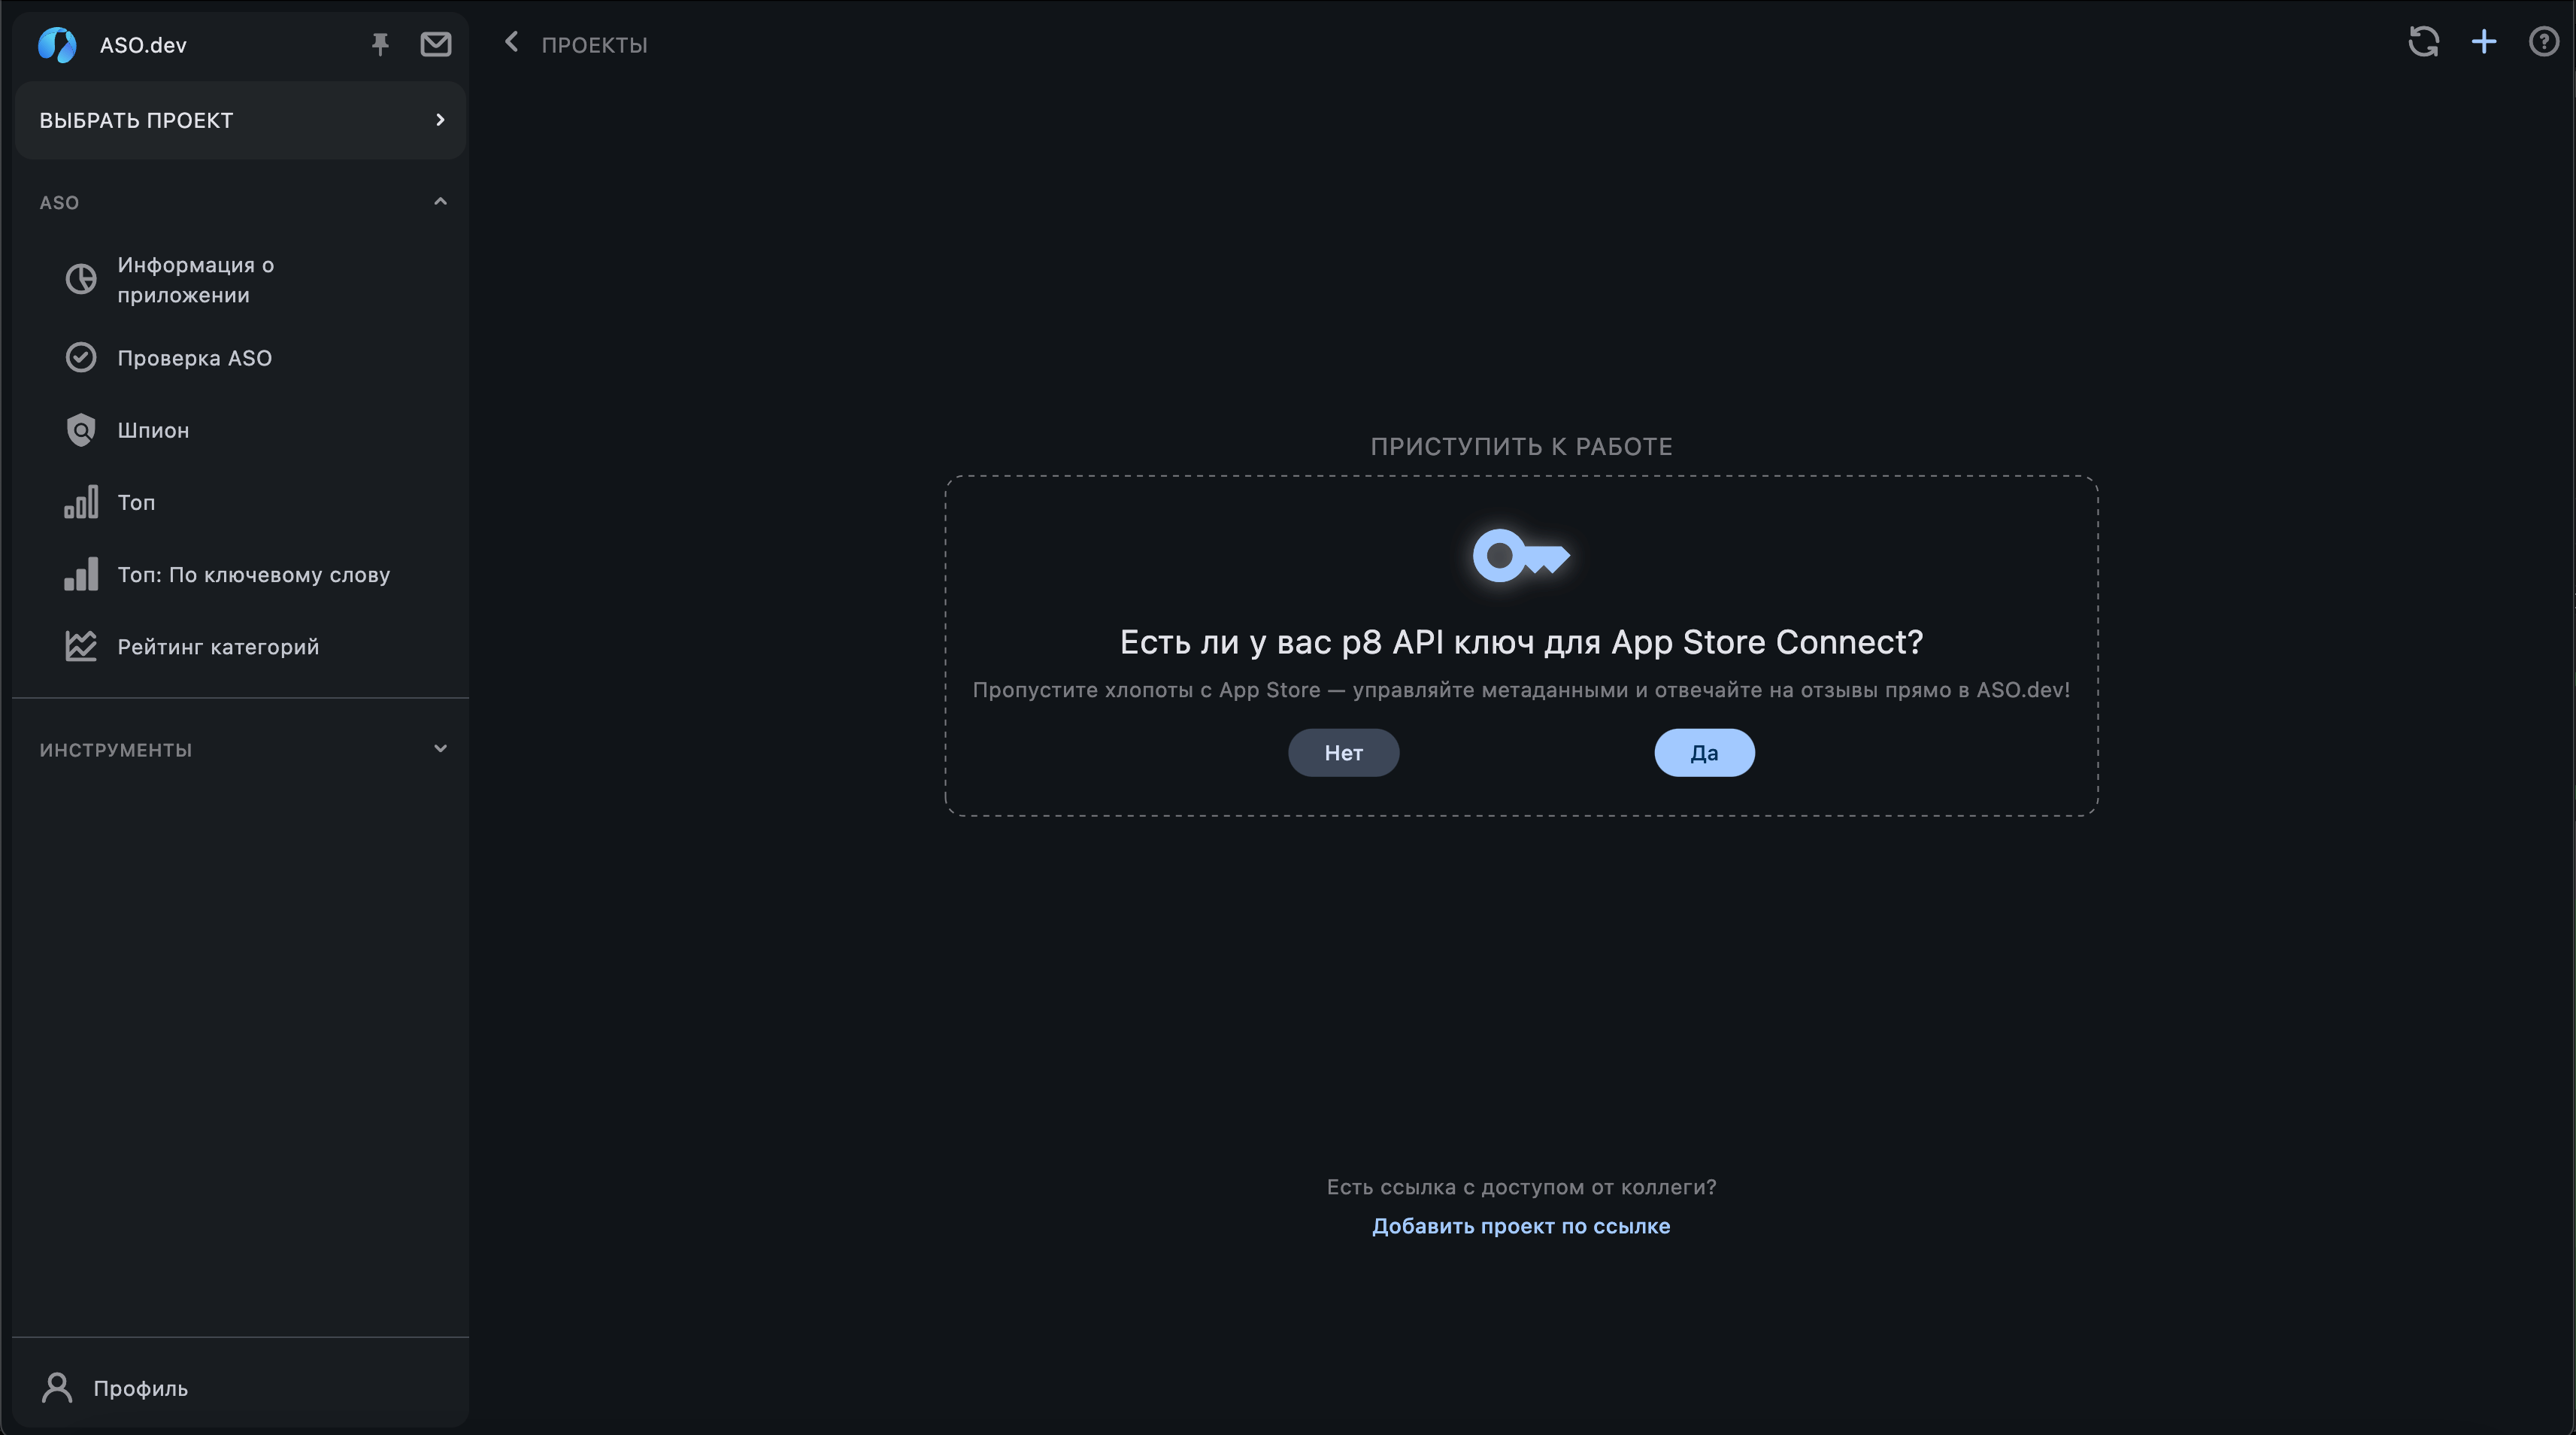Click the ИНСТРУМЕНТЫ section header text
The image size is (2576, 1435).
click(x=116, y=750)
